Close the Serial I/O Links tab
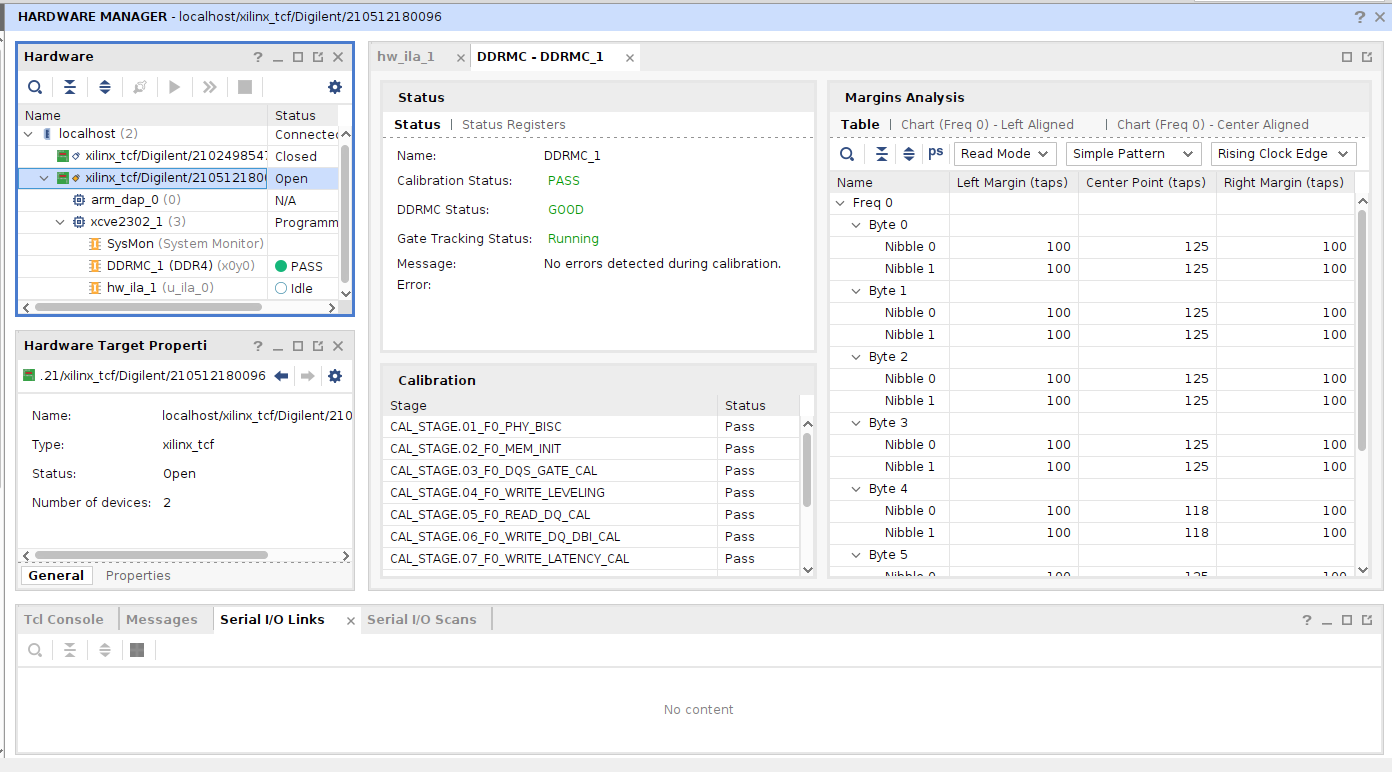The image size is (1392, 772). click(x=350, y=621)
